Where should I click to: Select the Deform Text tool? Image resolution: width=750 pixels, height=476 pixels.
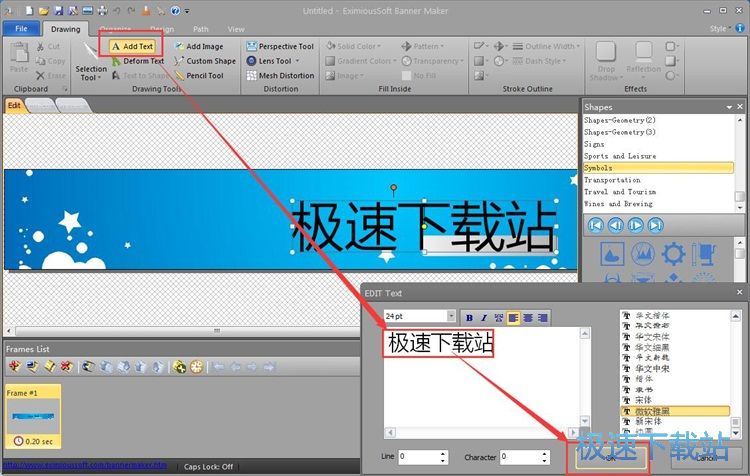138,61
